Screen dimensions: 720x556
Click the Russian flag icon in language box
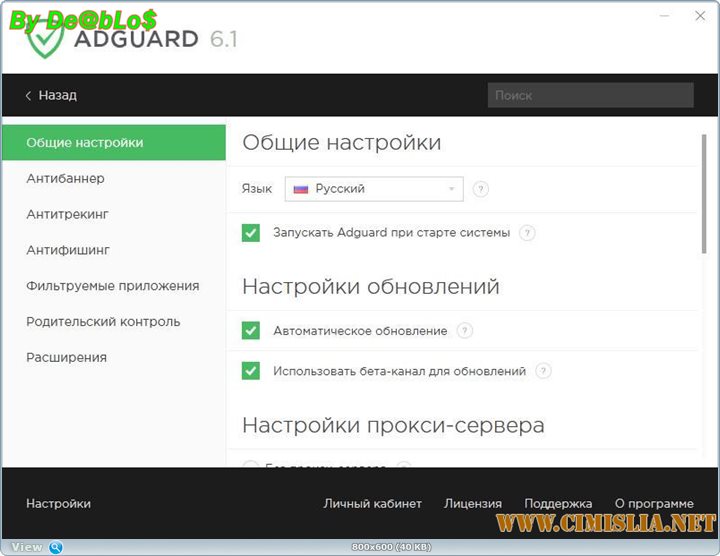301,189
